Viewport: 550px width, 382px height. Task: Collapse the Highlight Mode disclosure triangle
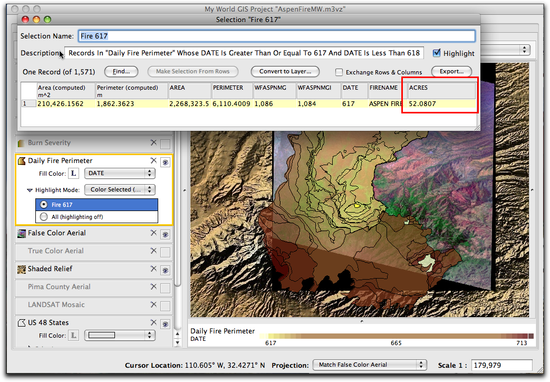30,190
